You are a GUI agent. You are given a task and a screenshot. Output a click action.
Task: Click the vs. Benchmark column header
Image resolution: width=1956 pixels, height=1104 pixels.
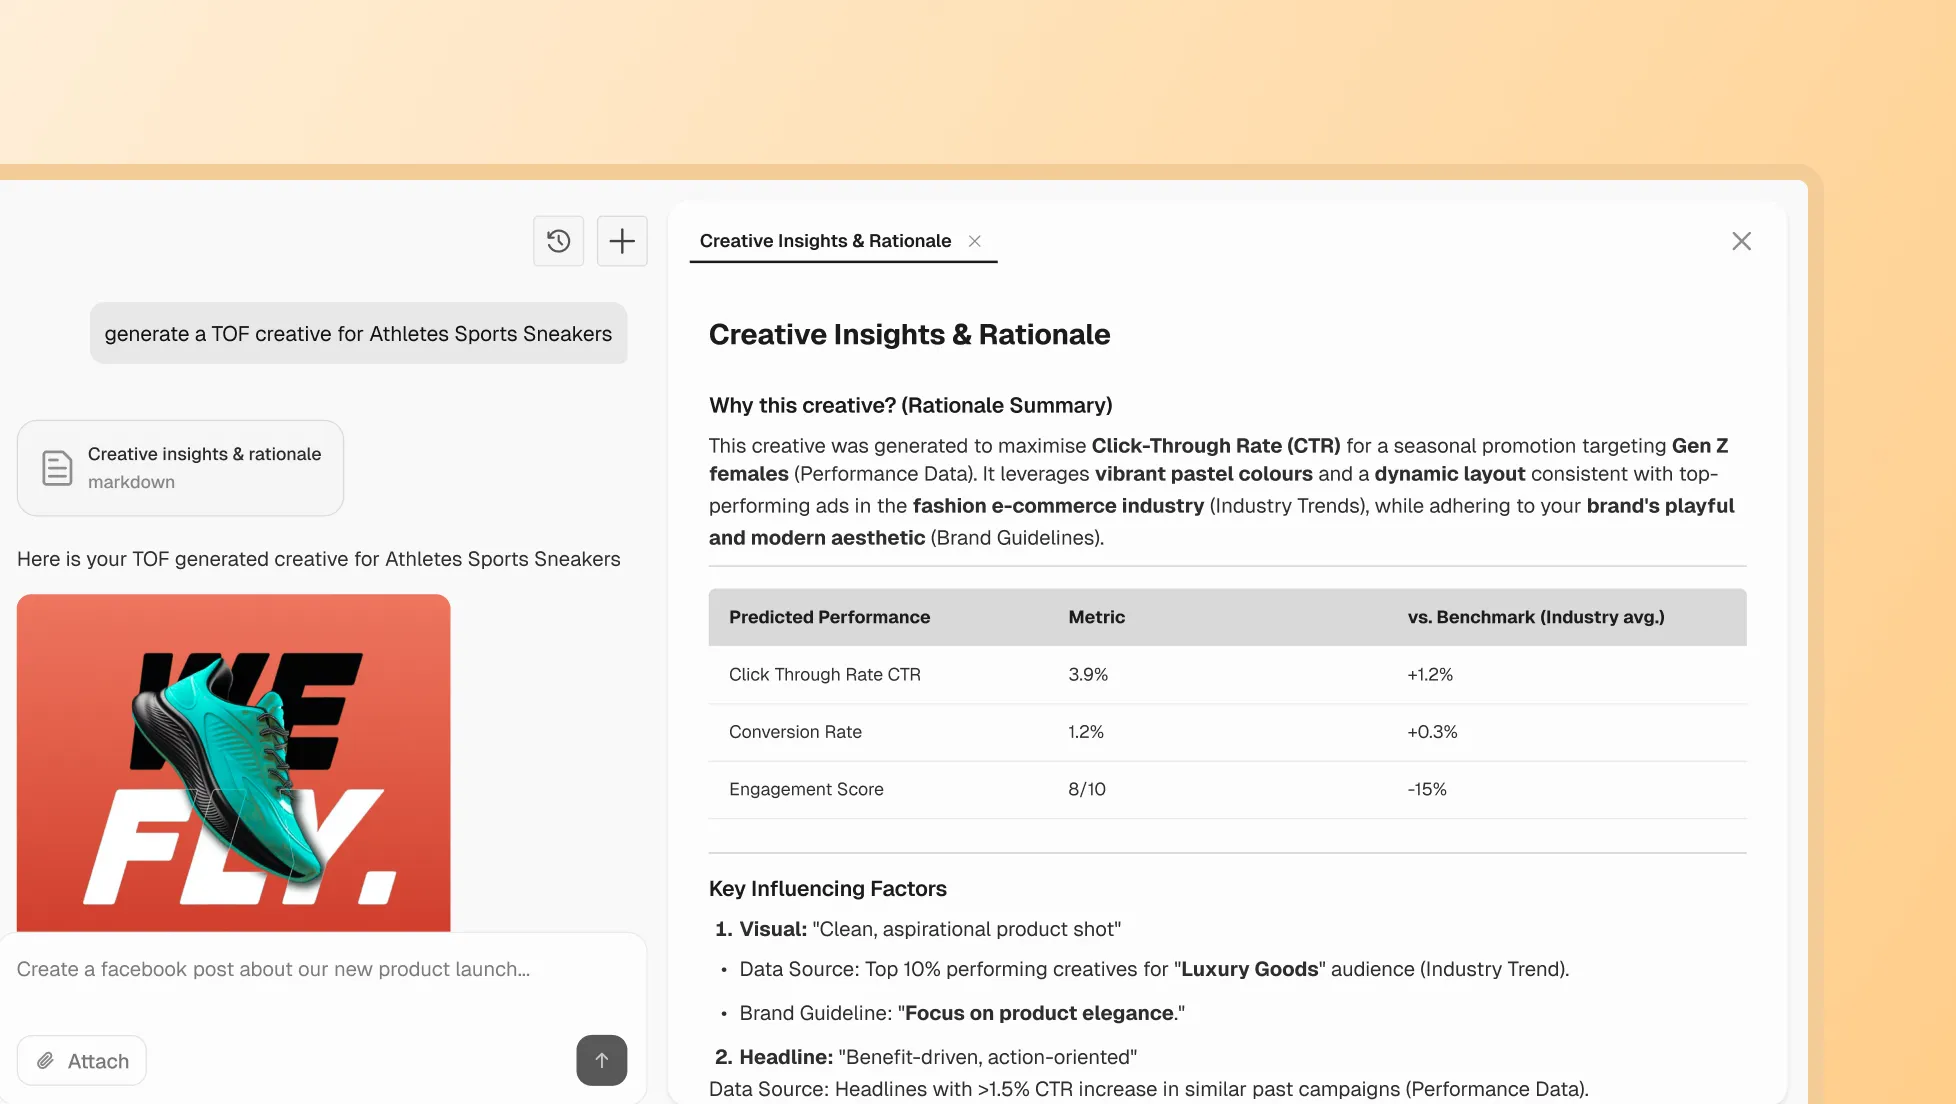click(x=1536, y=617)
